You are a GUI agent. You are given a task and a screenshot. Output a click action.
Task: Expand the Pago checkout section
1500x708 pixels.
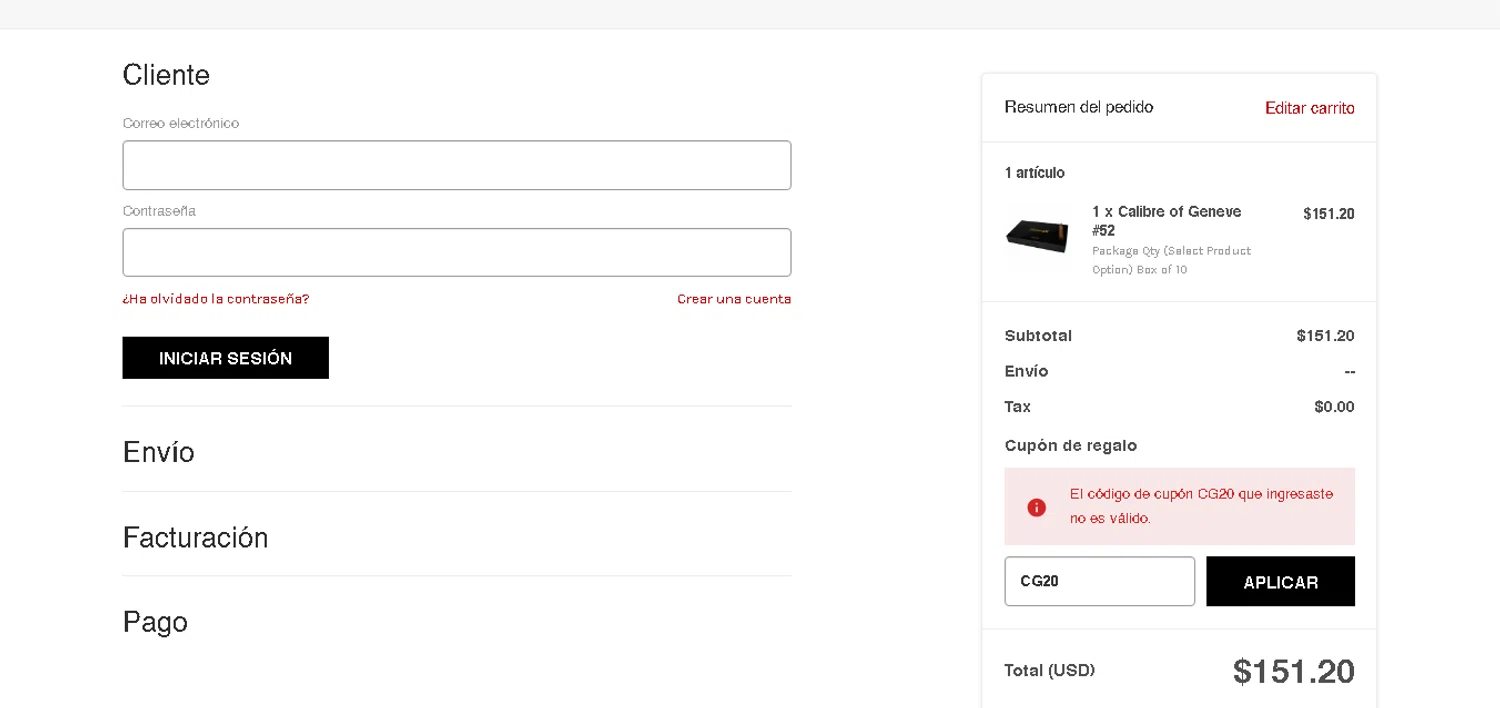[155, 622]
